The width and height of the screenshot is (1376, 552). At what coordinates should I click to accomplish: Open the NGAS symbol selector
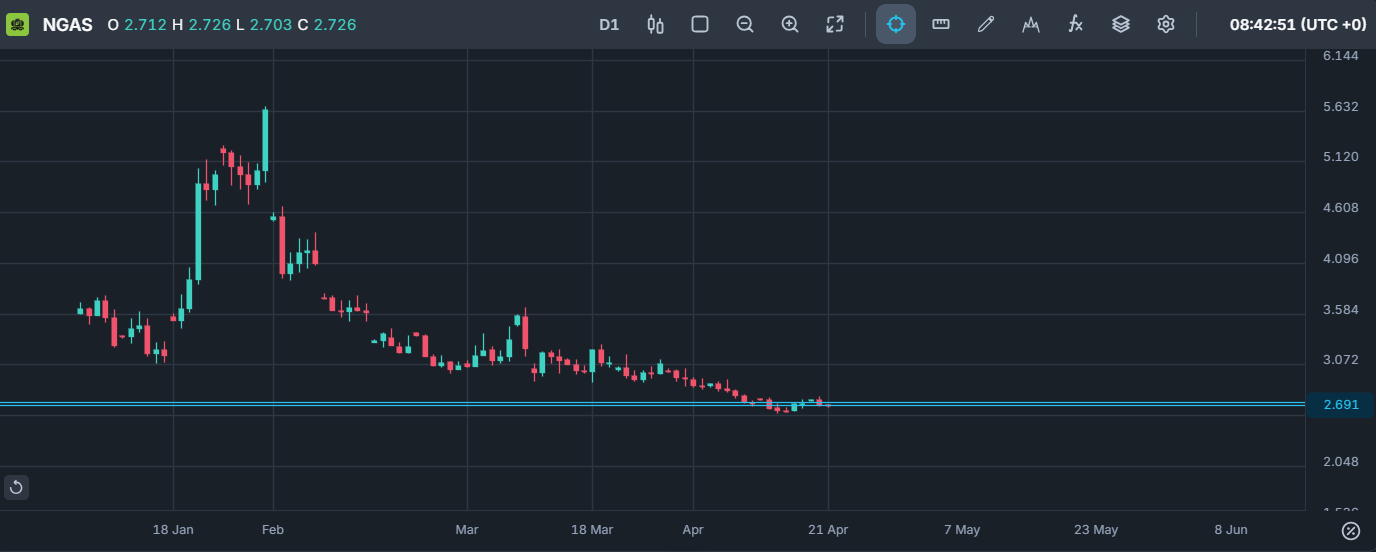tap(67, 24)
